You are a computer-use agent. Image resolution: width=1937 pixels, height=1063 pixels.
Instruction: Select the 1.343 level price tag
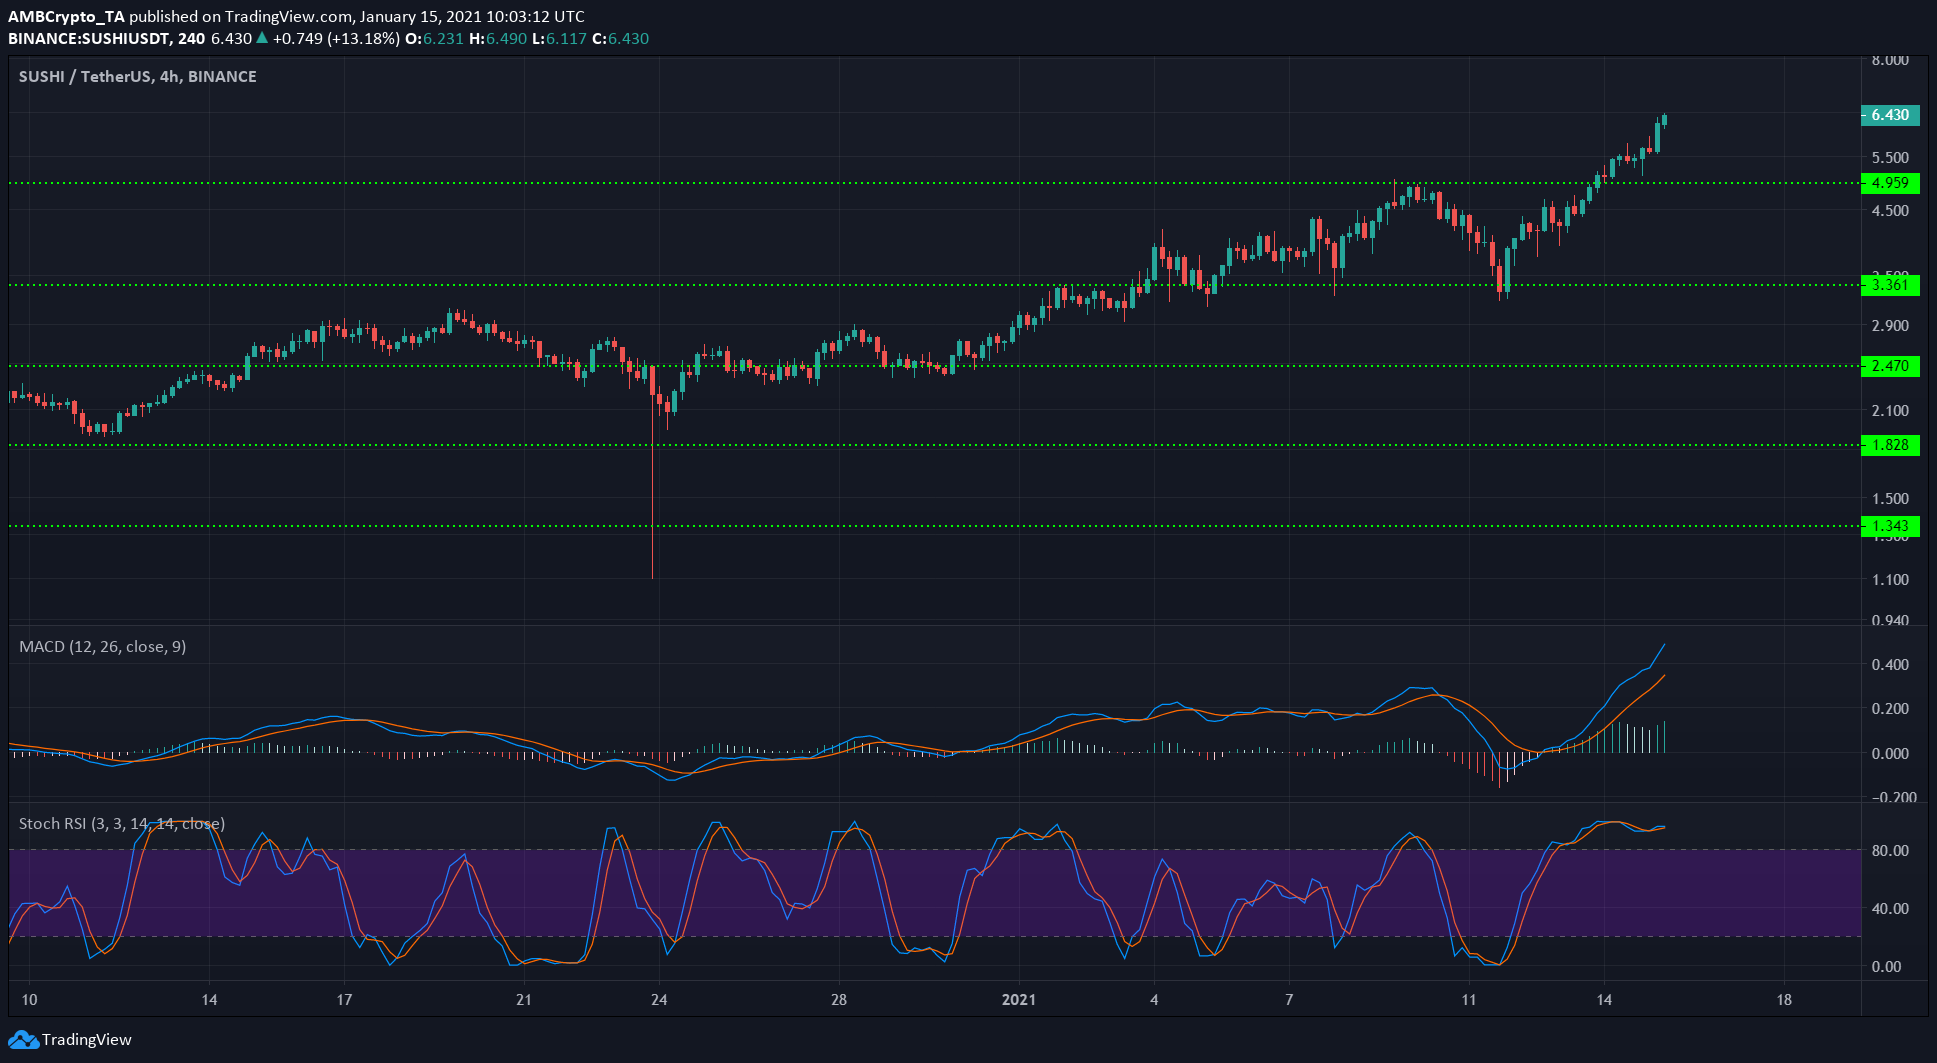tap(1890, 526)
